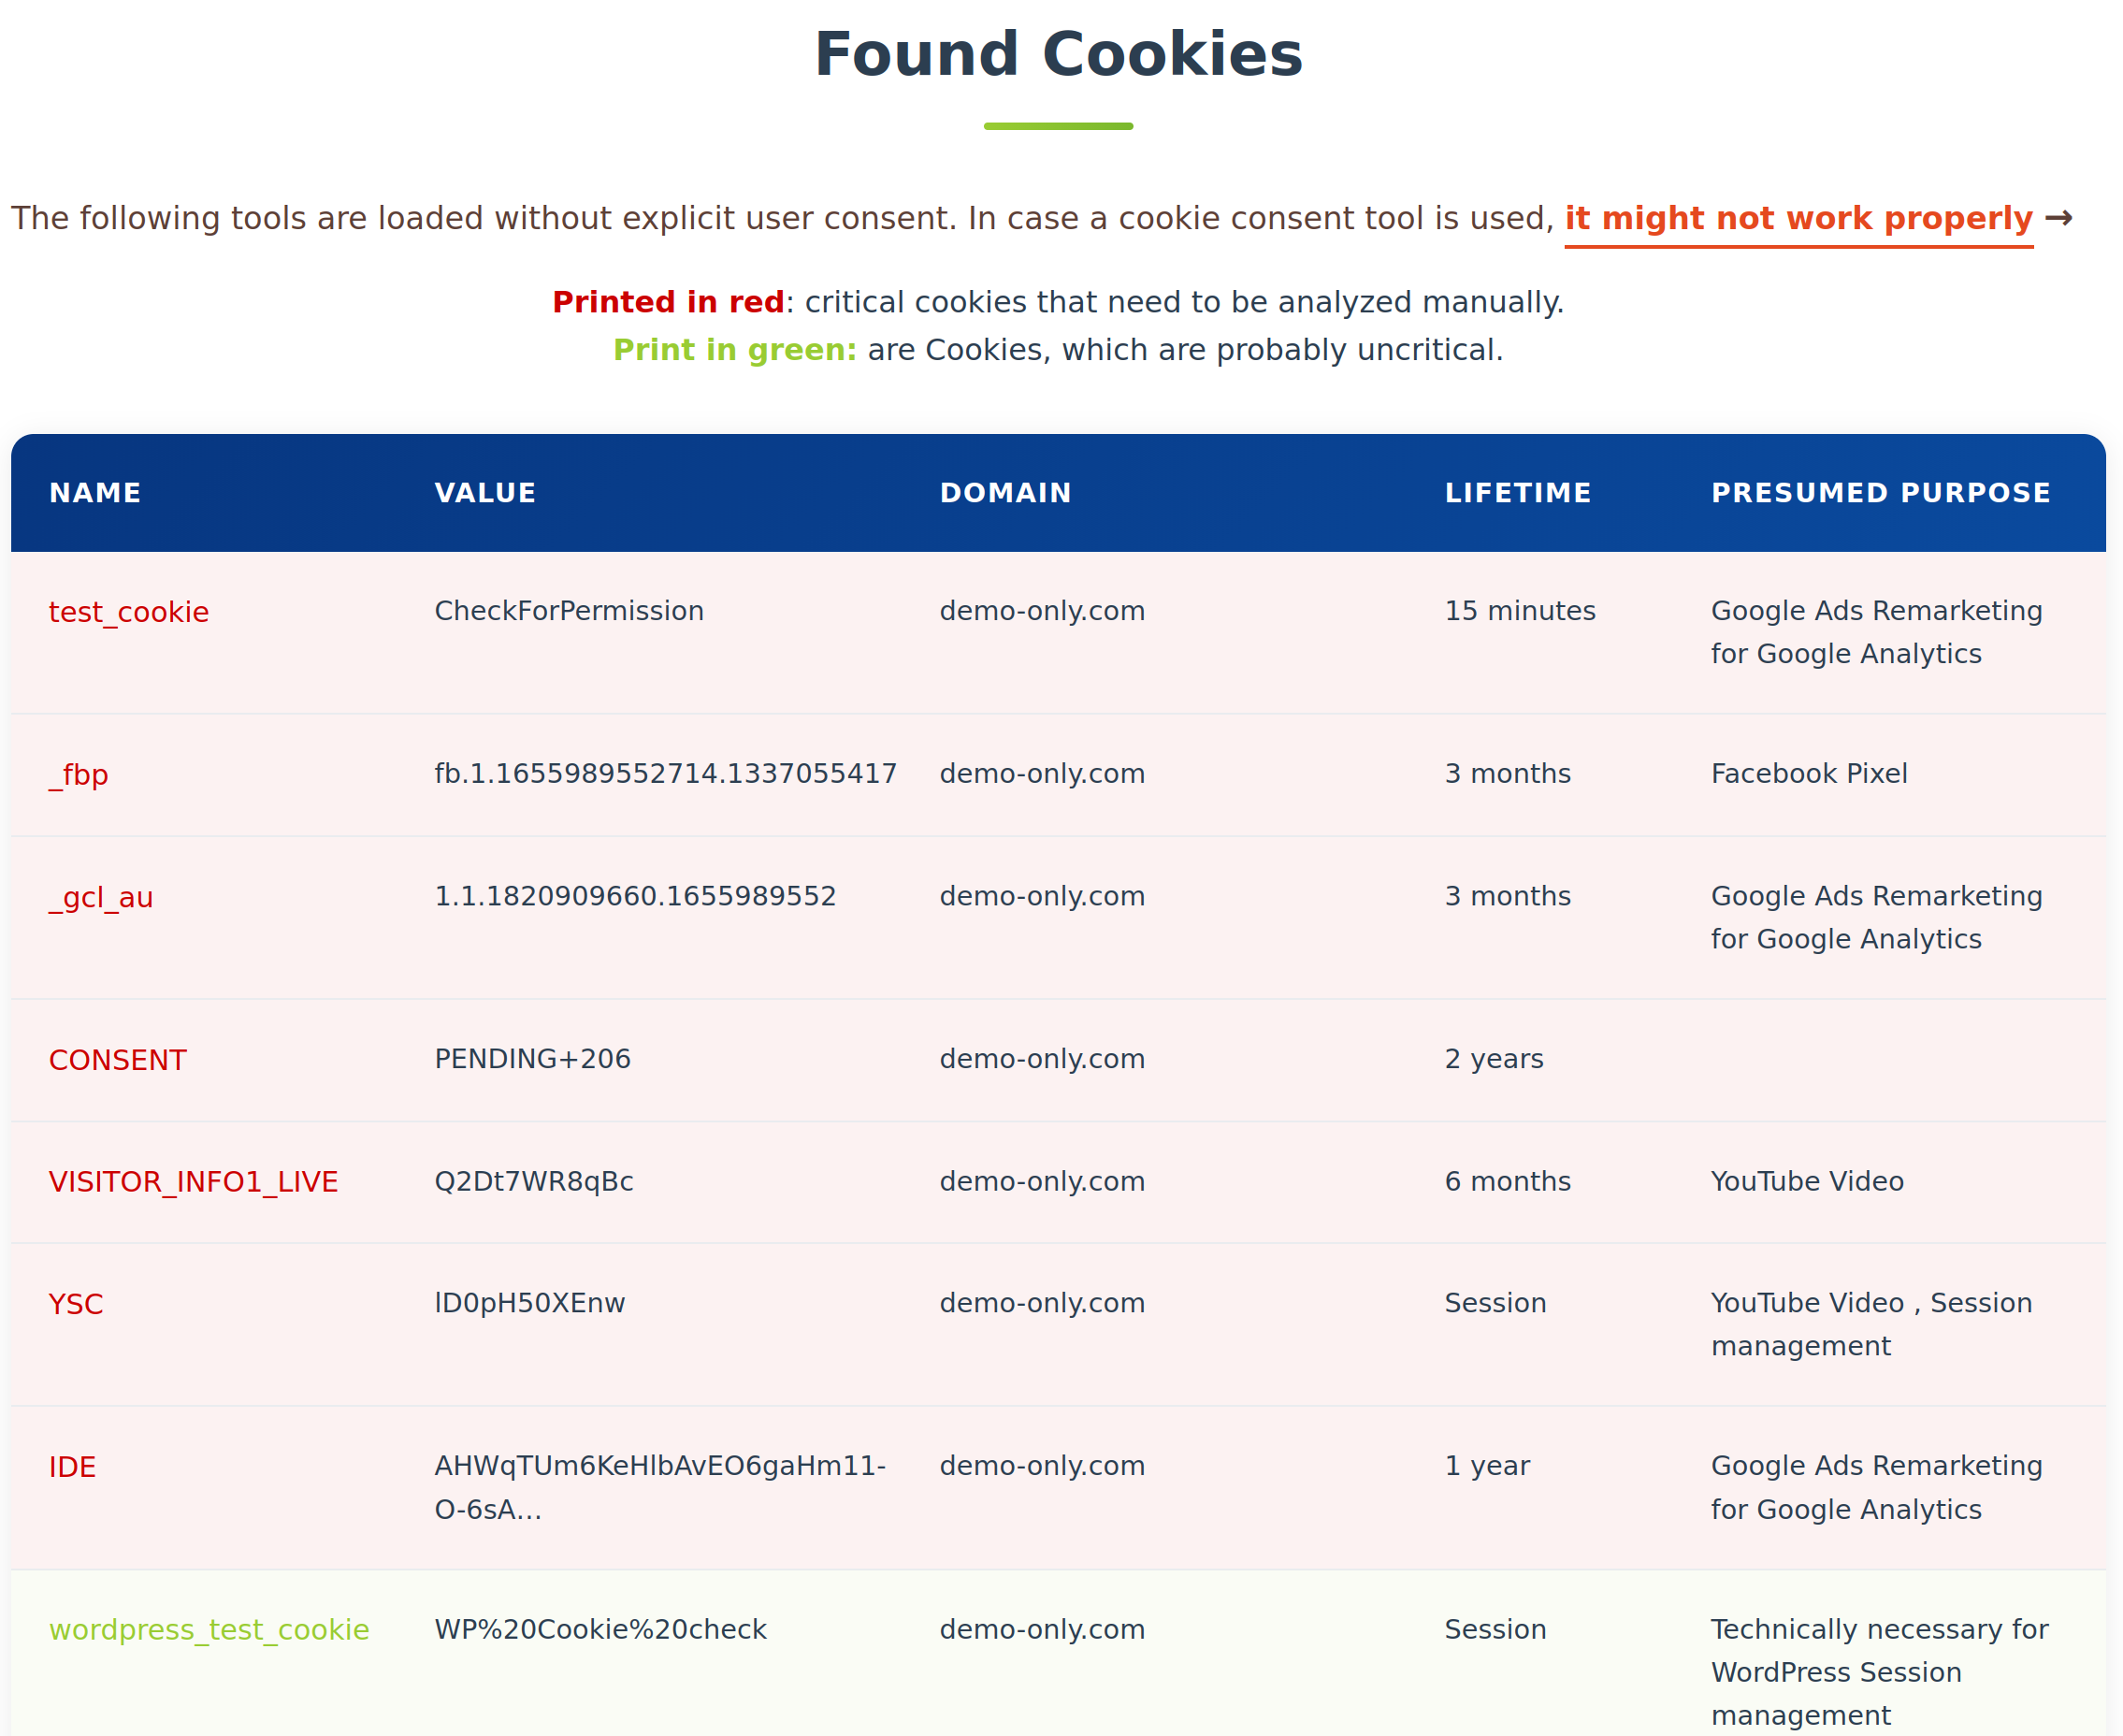Screen dimensions: 2123x1736
Task: Click the IDE cookie name
Action: click(x=72, y=1467)
